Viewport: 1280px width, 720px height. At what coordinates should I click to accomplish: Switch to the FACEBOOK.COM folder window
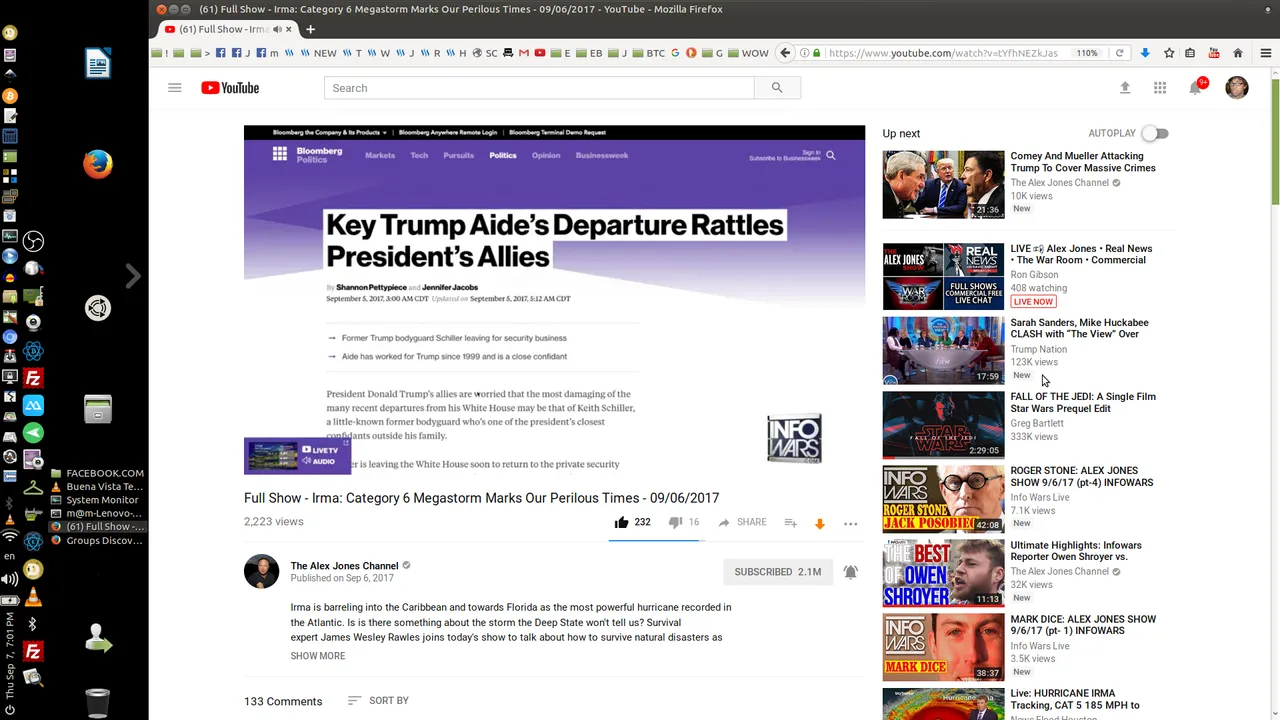click(97, 473)
